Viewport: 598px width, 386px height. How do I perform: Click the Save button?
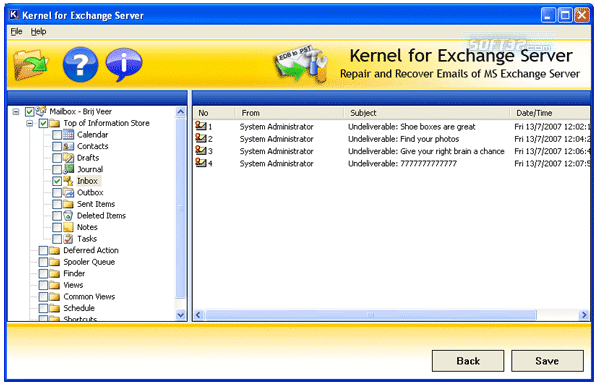click(x=547, y=360)
